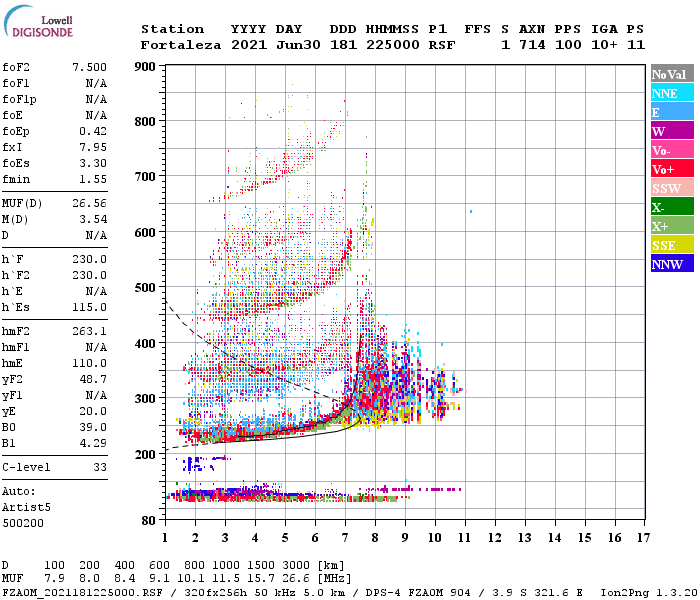This screenshot has height=600, width=700.
Task: Click the MUF(D) value 26.56
Action: point(90,204)
